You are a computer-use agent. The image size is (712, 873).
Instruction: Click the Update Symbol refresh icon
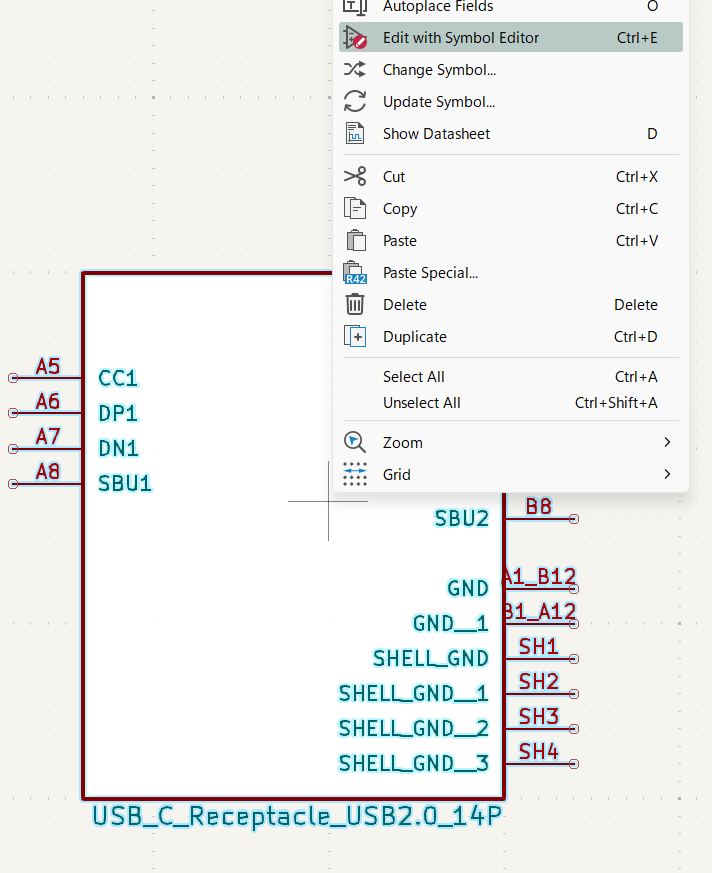point(355,102)
